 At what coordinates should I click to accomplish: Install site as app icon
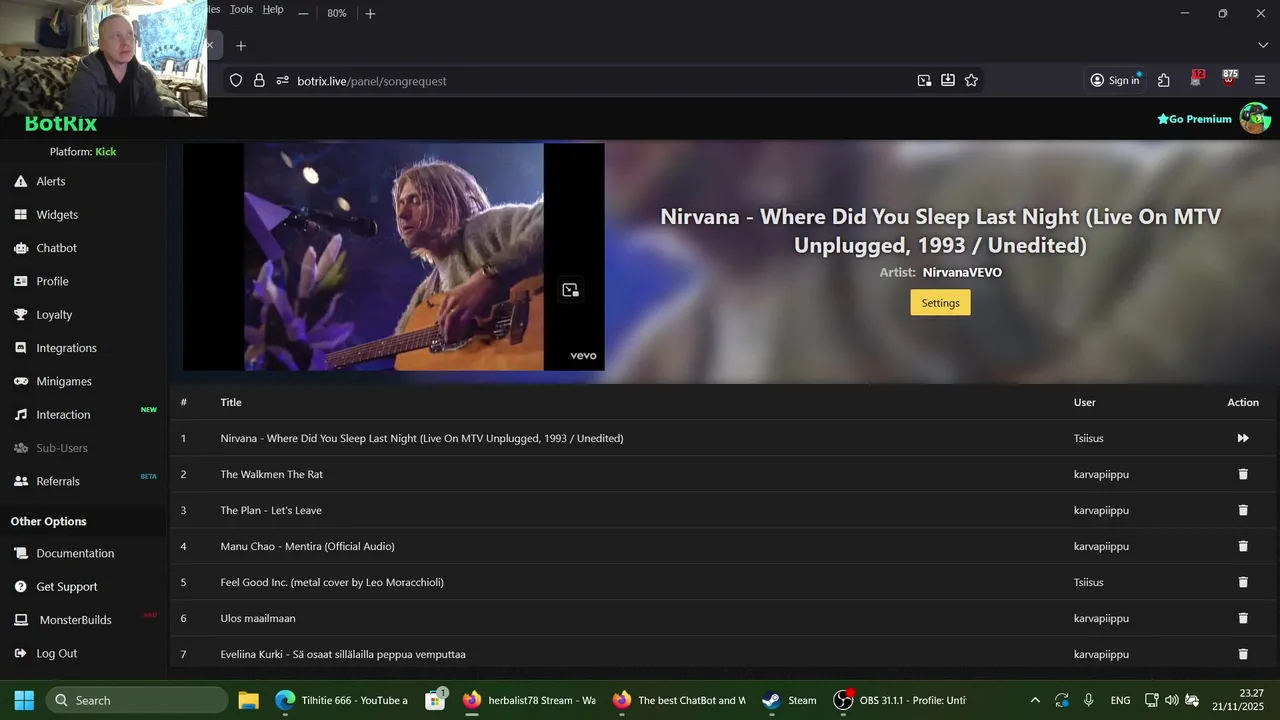pos(947,81)
